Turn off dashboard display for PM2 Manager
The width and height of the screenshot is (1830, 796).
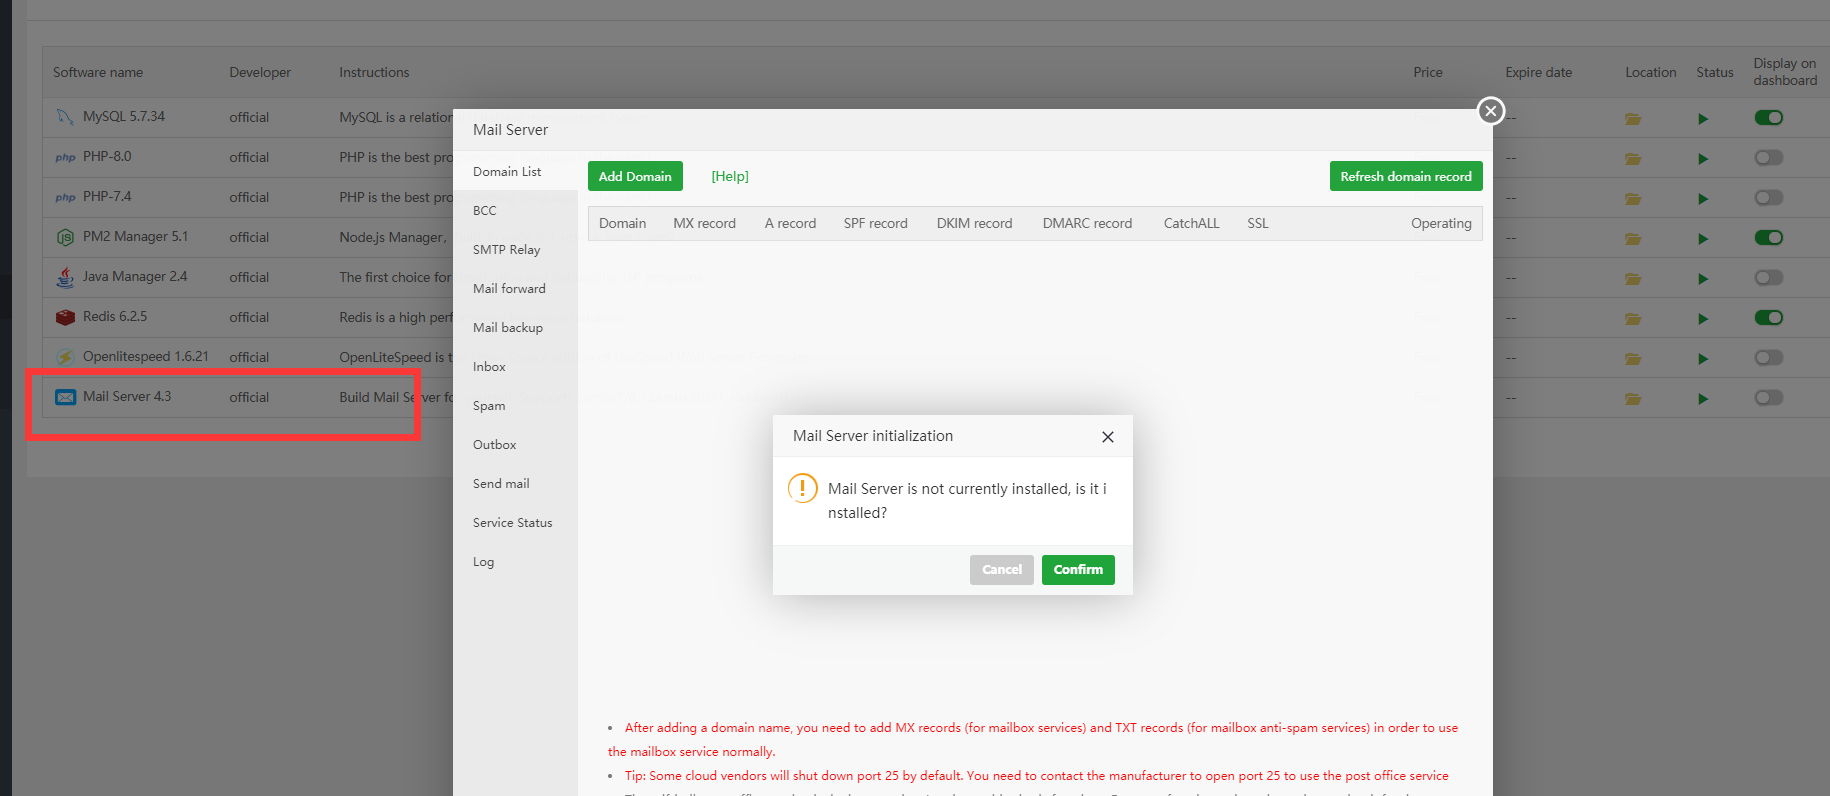(x=1769, y=238)
